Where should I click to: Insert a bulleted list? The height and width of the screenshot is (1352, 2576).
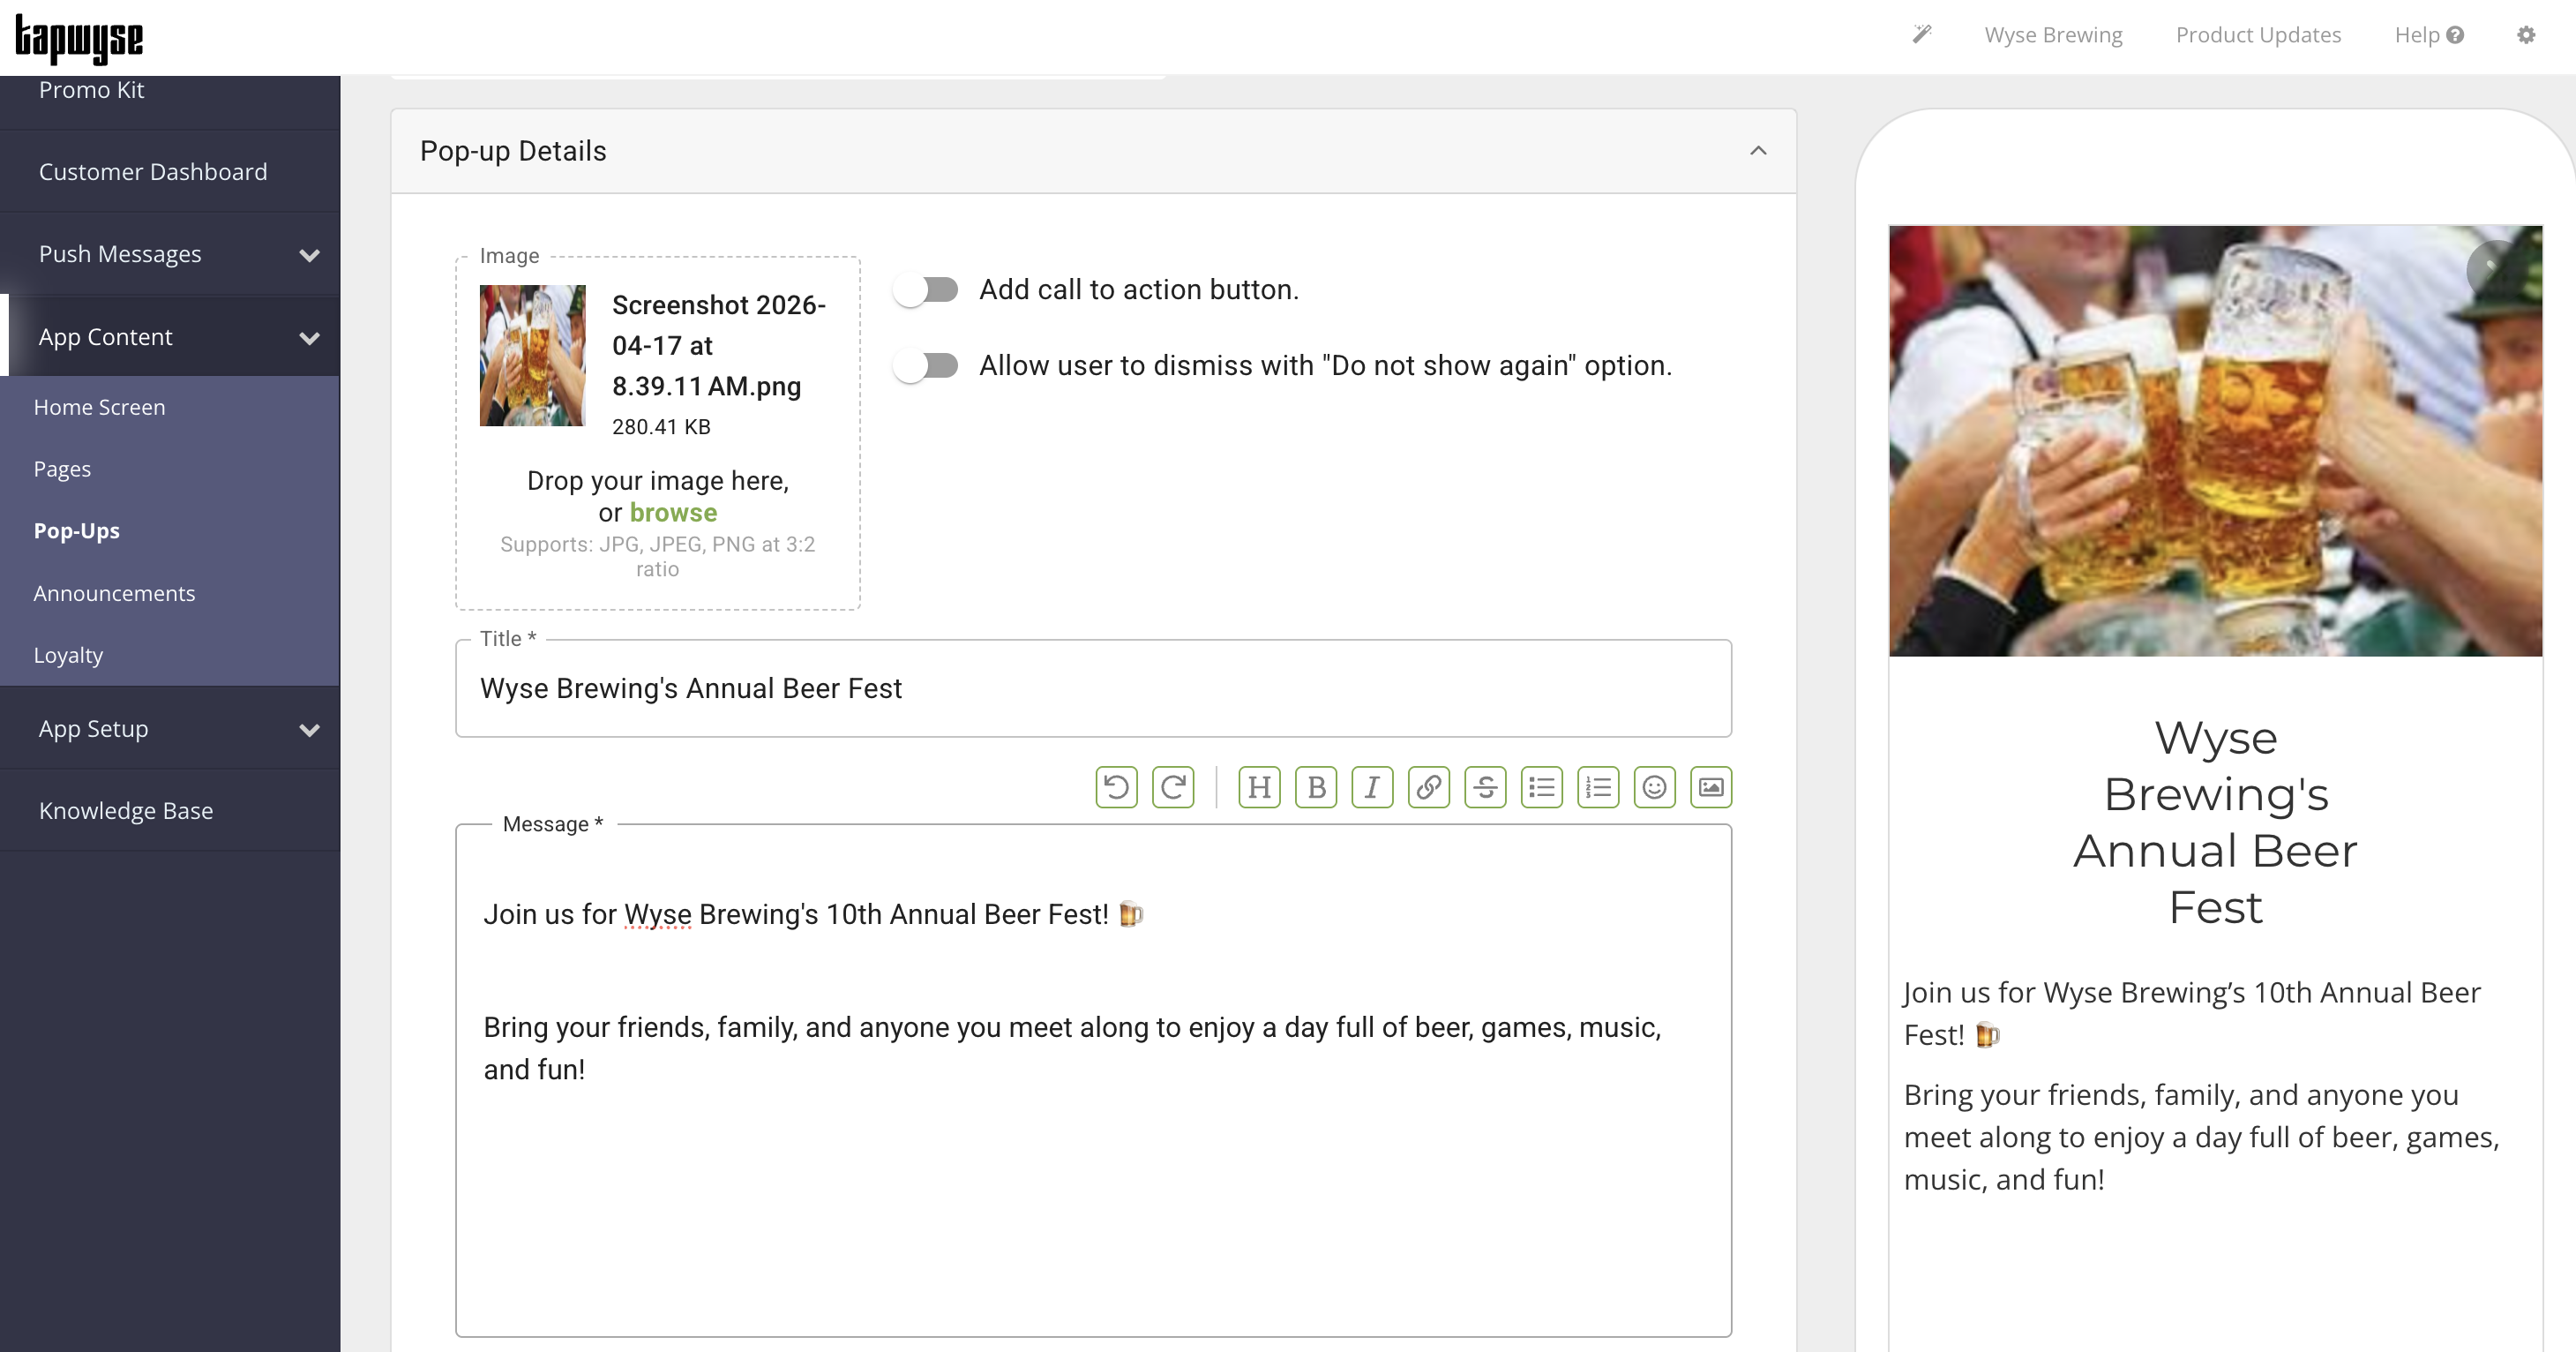click(x=1542, y=787)
